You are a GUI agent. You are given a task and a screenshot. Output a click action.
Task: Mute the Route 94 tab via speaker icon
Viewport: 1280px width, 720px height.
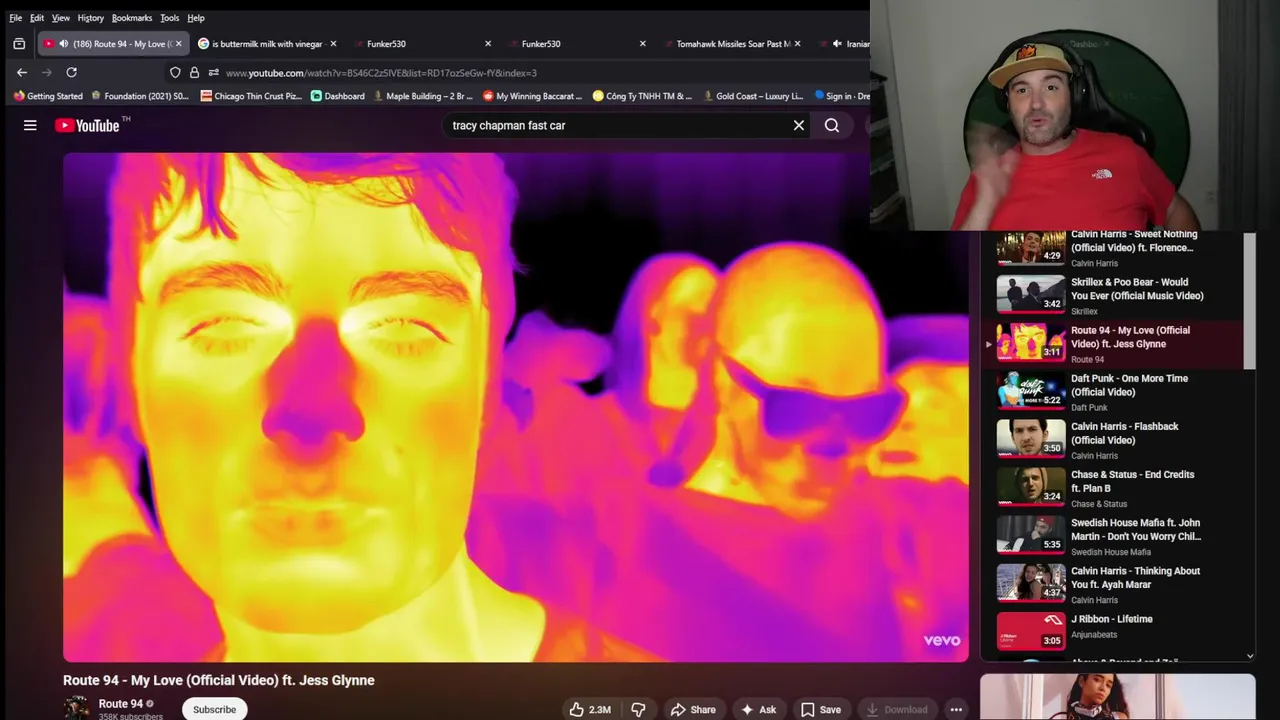pyautogui.click(x=64, y=44)
